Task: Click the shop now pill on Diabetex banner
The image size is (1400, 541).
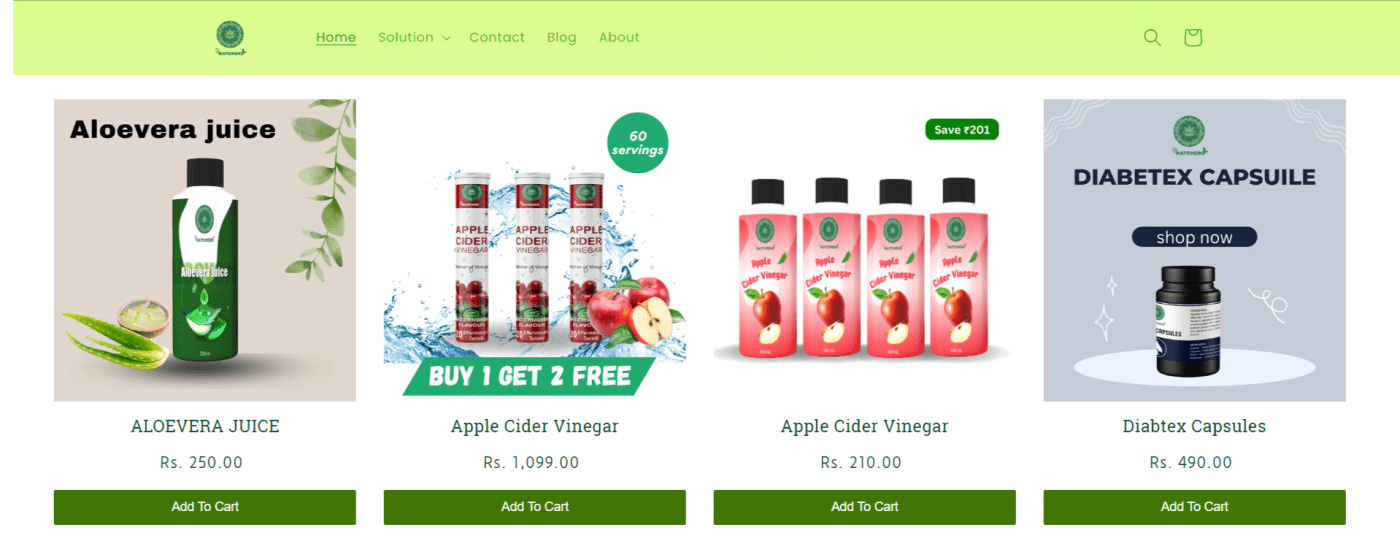Action: pyautogui.click(x=1194, y=237)
